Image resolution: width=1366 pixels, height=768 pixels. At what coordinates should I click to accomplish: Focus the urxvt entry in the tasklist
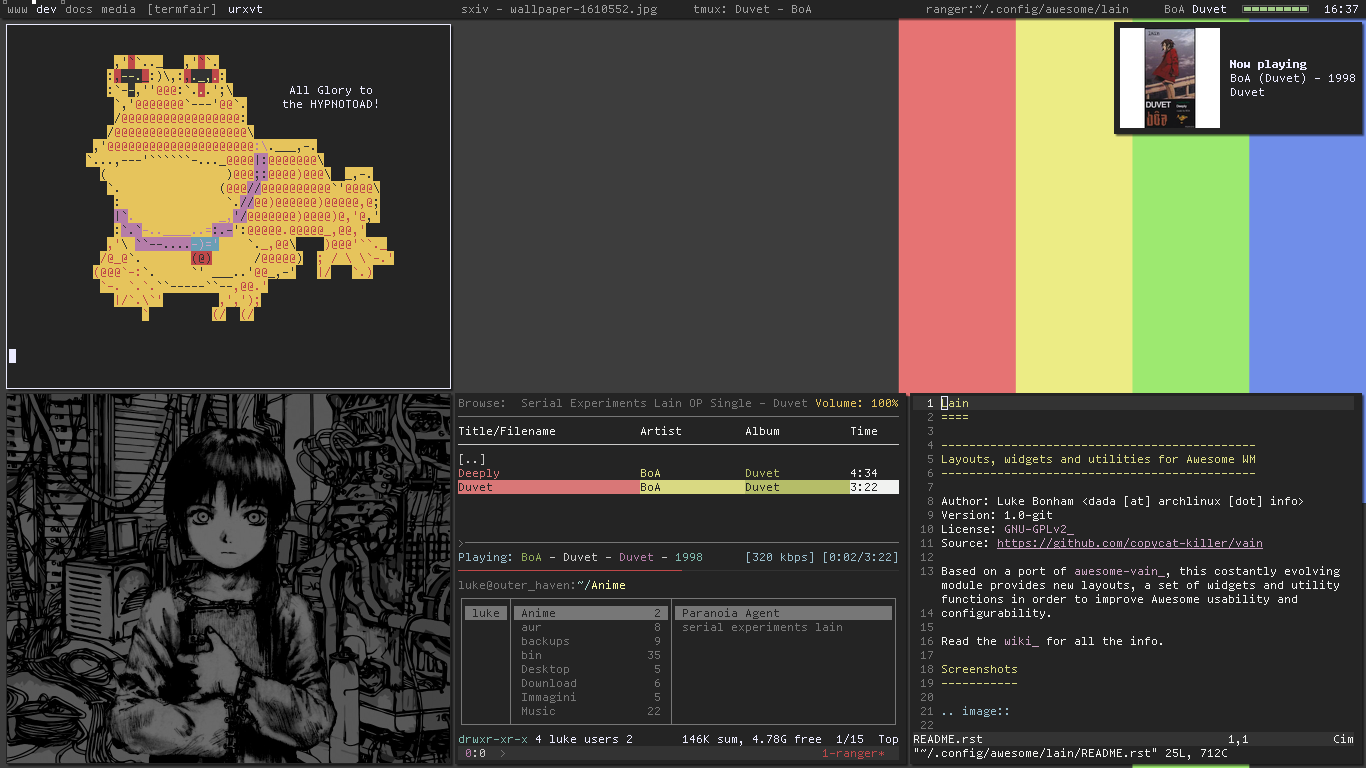(245, 9)
